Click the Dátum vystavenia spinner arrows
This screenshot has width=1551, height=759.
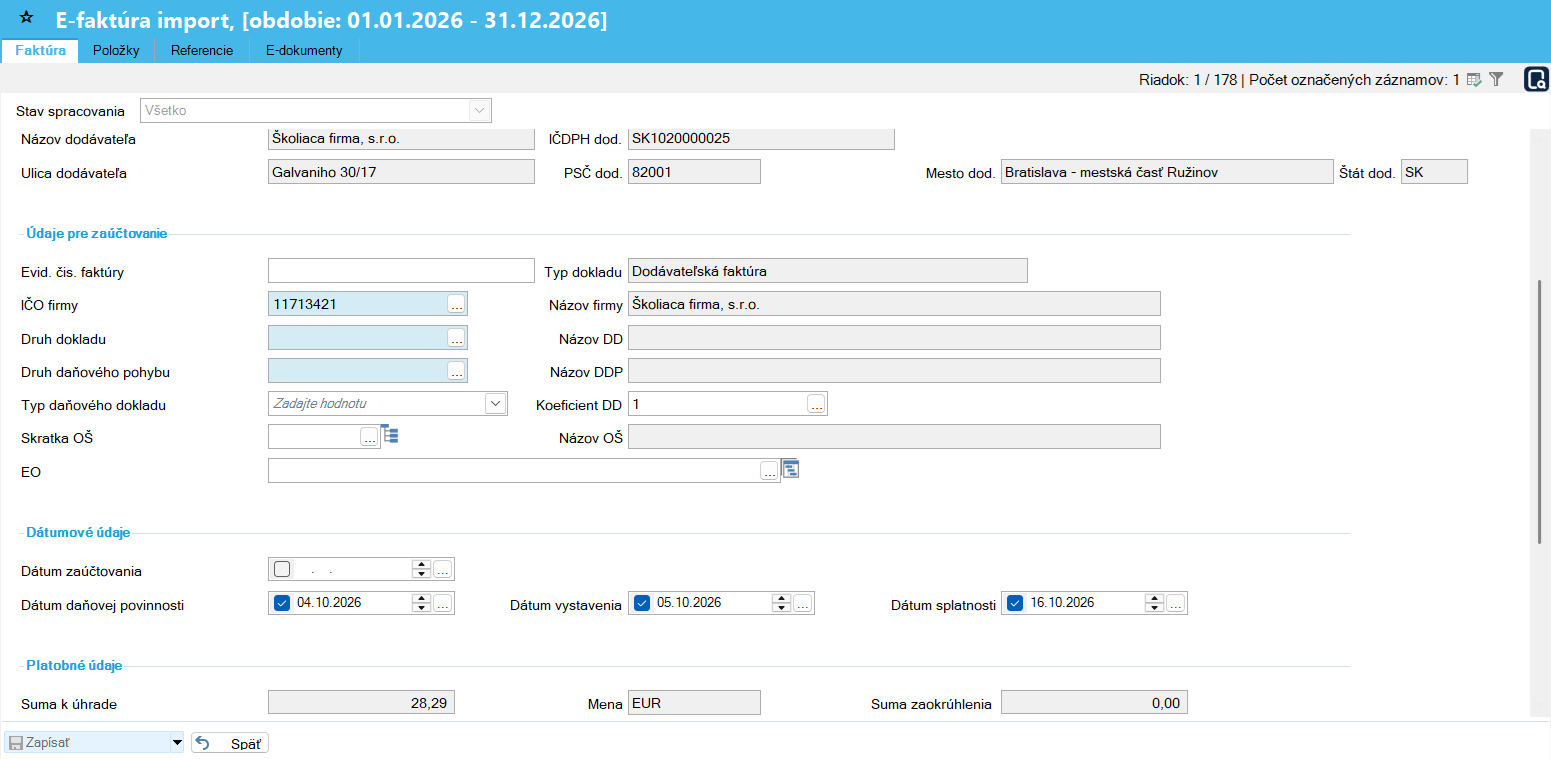click(782, 603)
